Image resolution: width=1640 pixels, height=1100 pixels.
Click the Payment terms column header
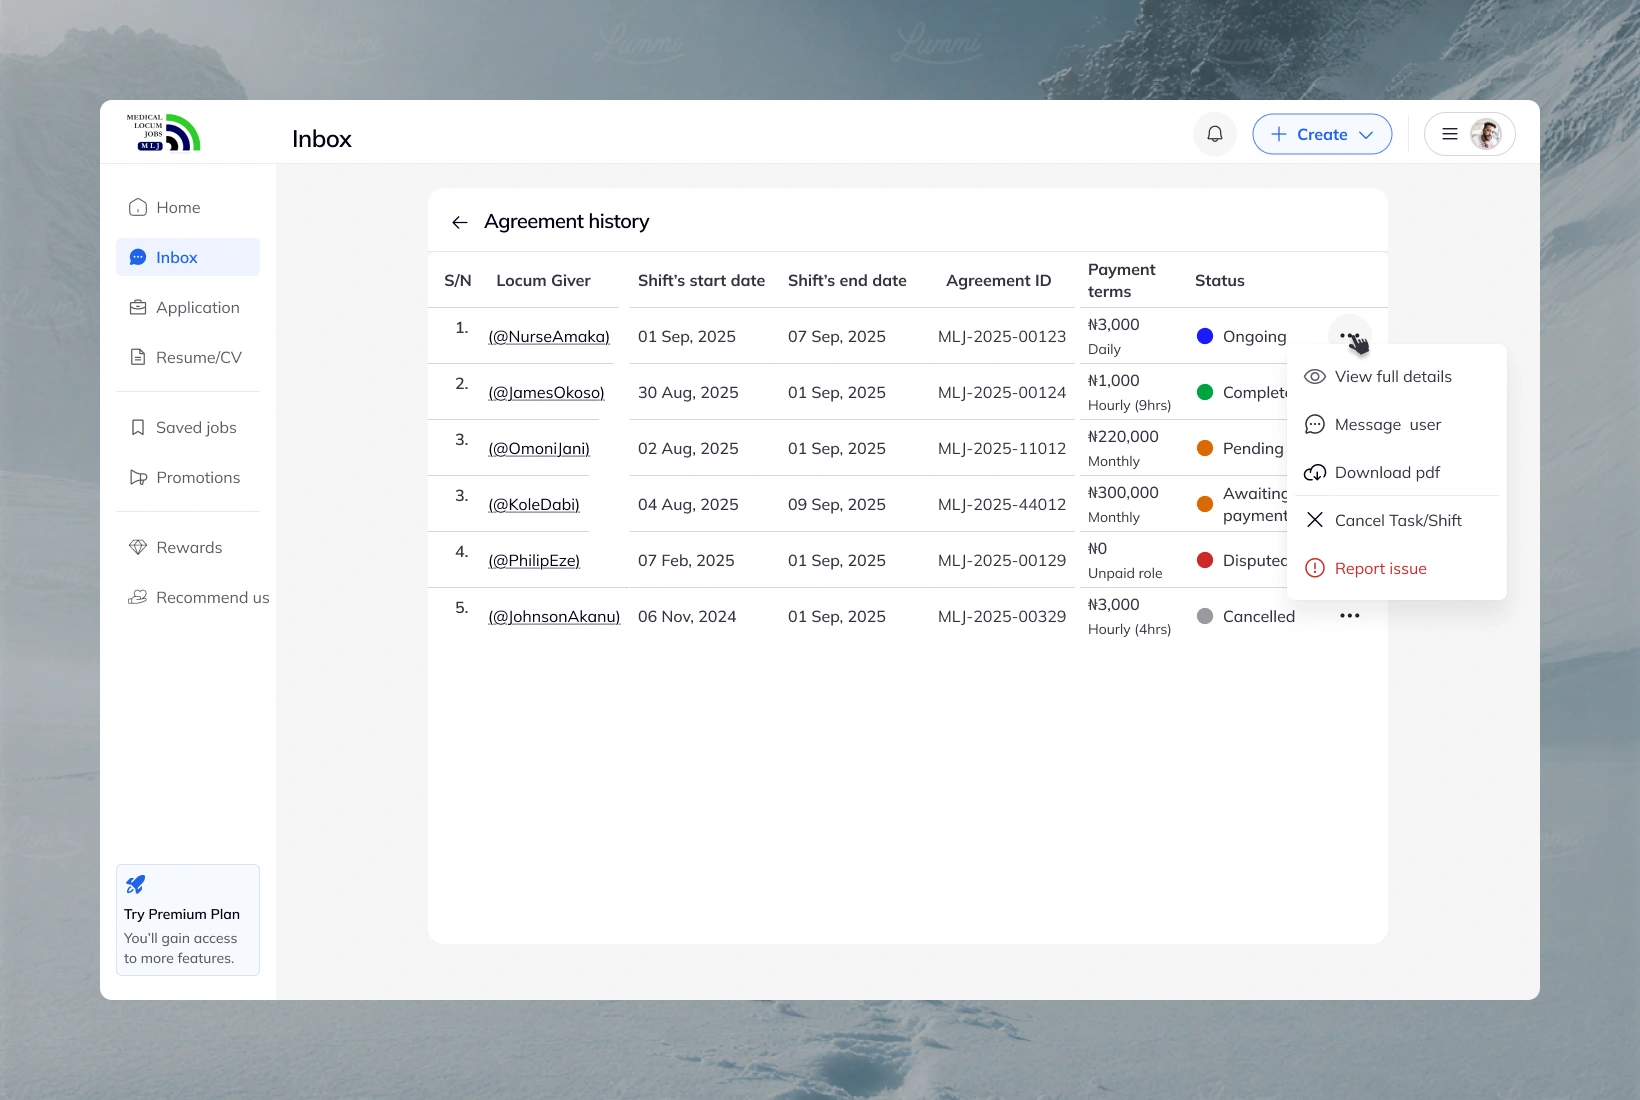click(1122, 280)
